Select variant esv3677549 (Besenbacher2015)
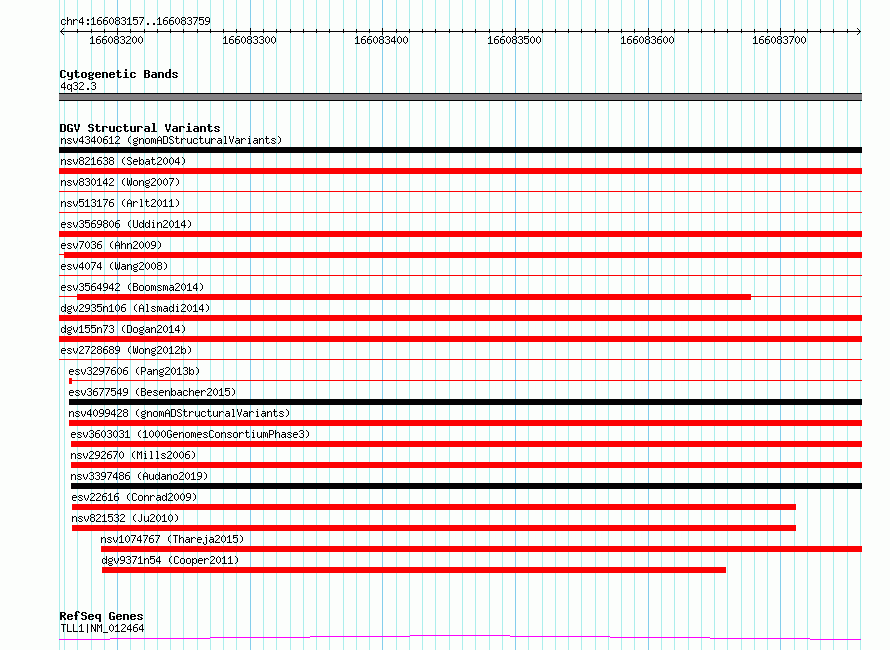 click(x=152, y=392)
